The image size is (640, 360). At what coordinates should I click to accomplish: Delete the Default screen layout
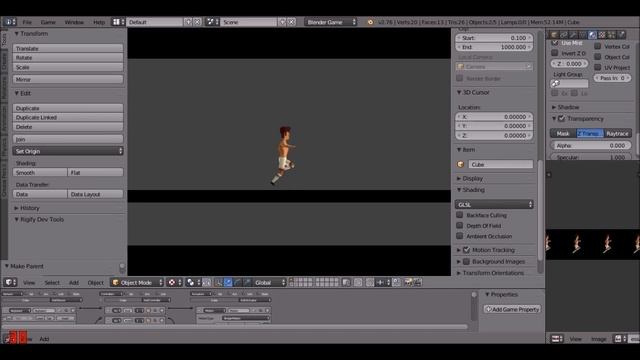coord(197,22)
